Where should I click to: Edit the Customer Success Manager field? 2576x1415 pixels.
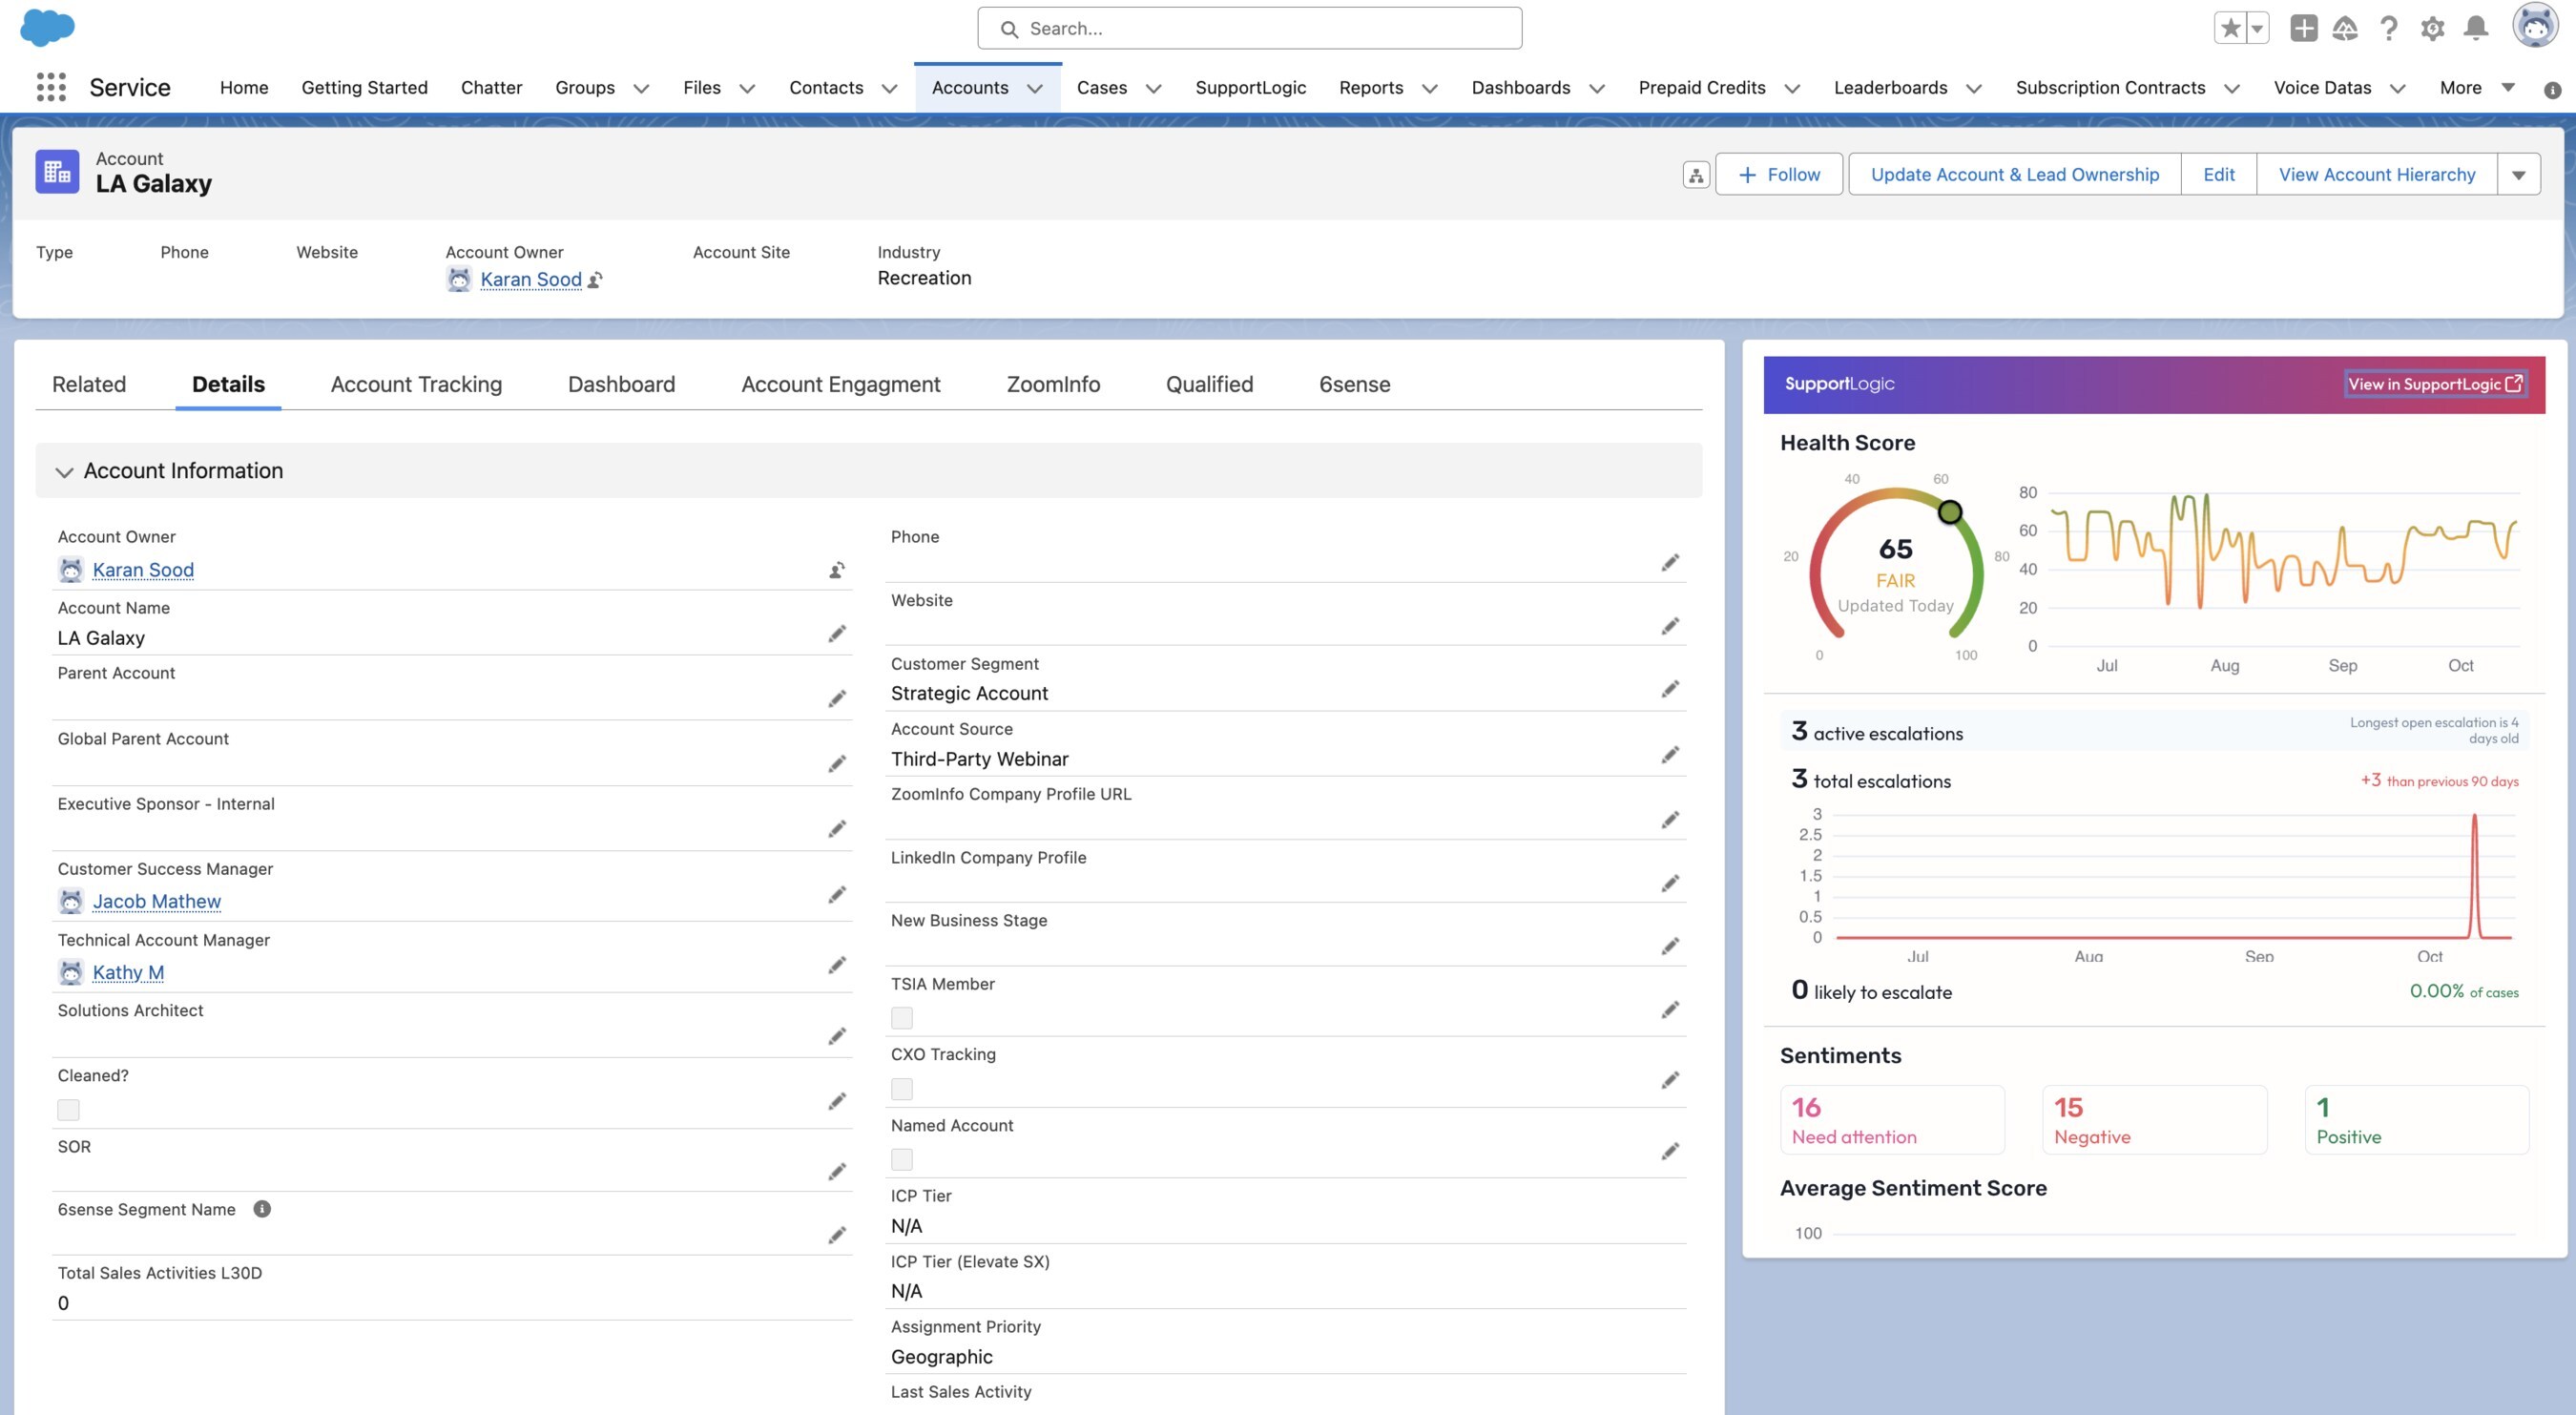pyautogui.click(x=837, y=895)
